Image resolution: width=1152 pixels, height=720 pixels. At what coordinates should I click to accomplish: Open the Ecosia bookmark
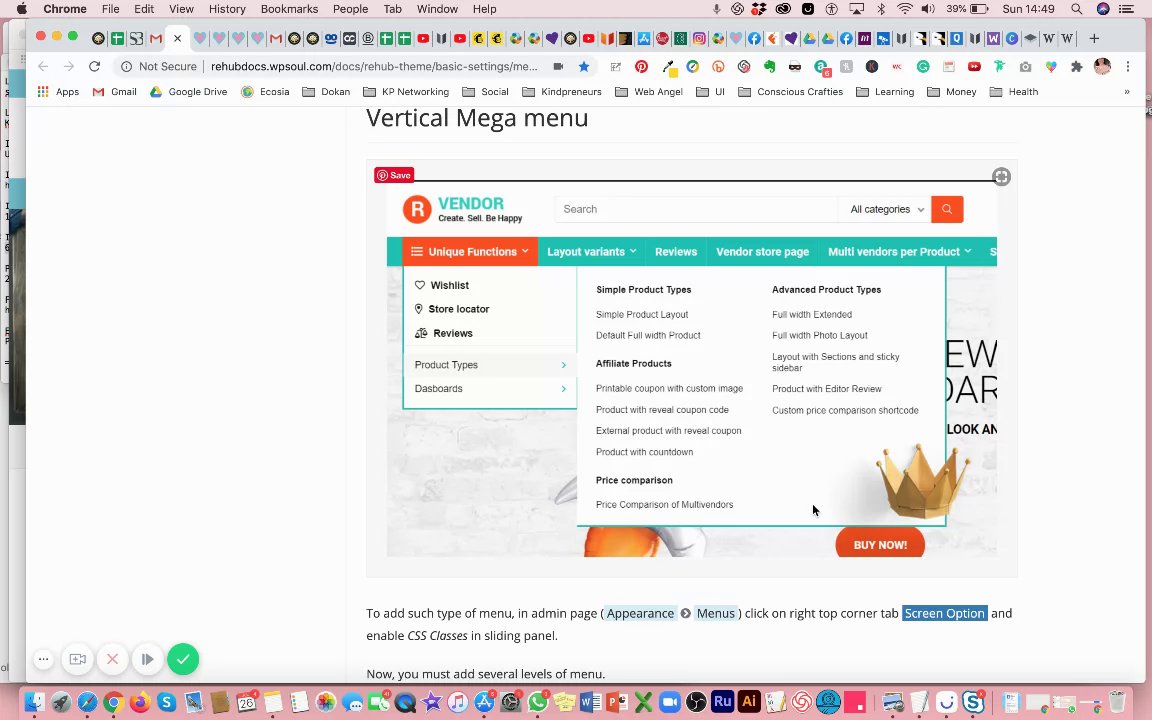[265, 92]
